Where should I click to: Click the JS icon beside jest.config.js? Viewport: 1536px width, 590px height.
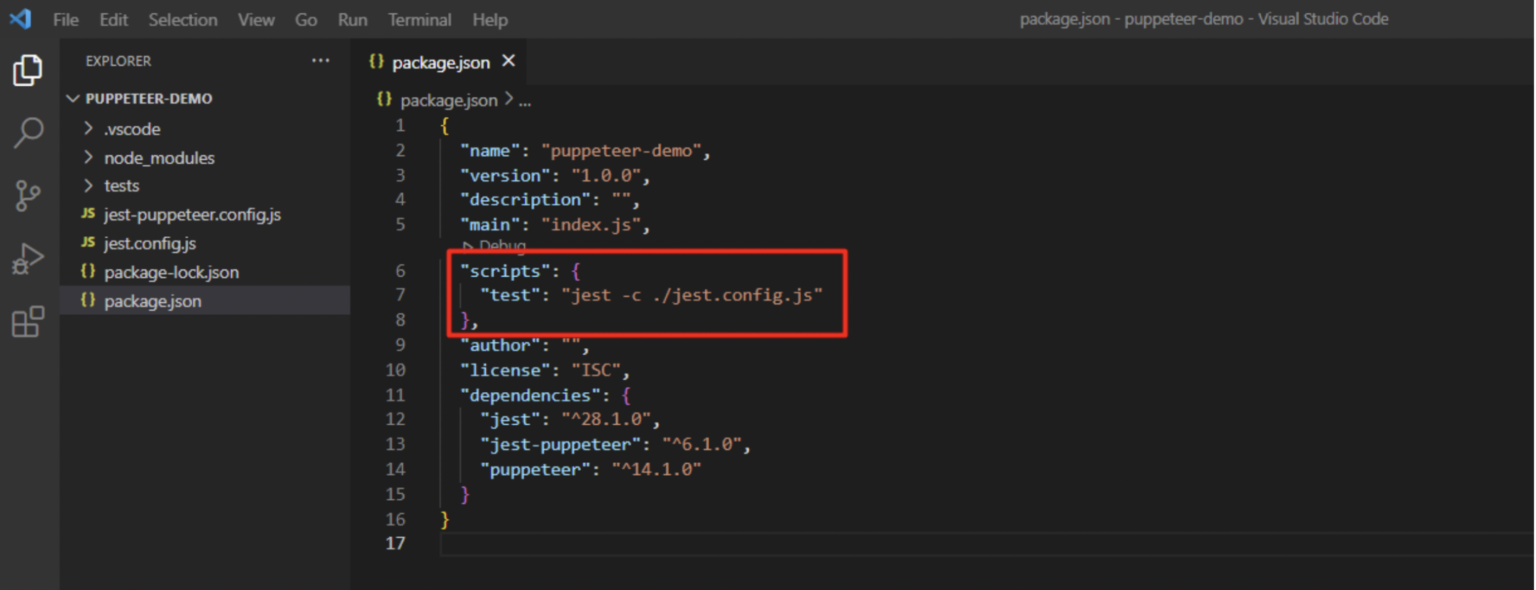coord(87,243)
